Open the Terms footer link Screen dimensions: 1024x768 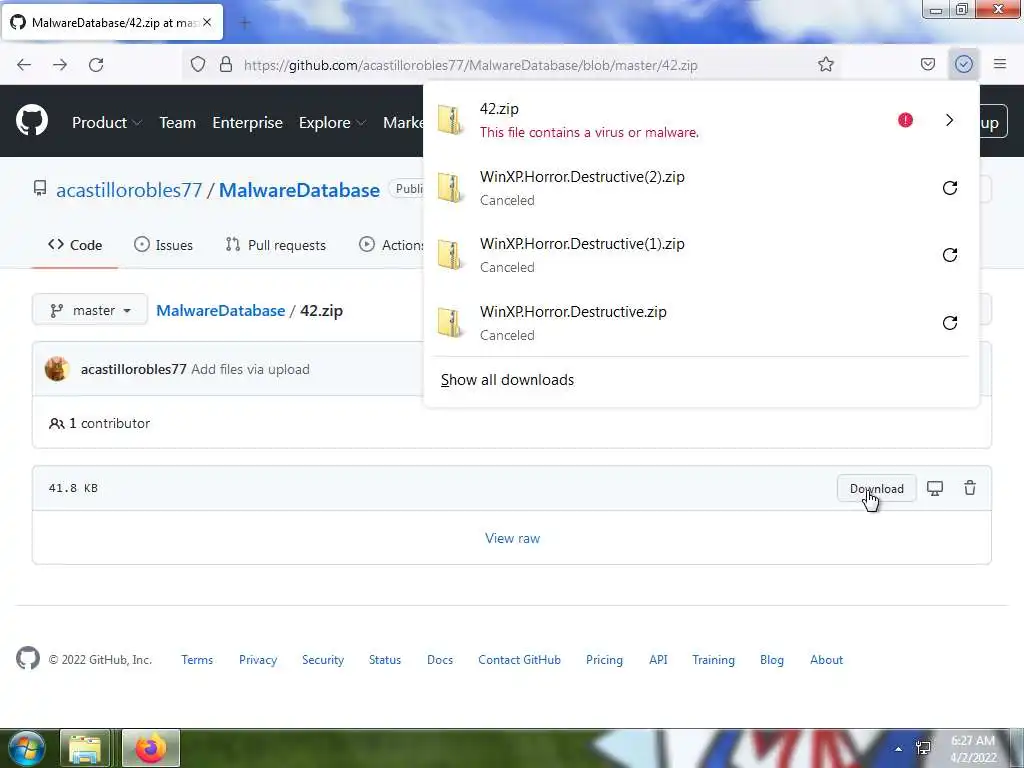[197, 660]
